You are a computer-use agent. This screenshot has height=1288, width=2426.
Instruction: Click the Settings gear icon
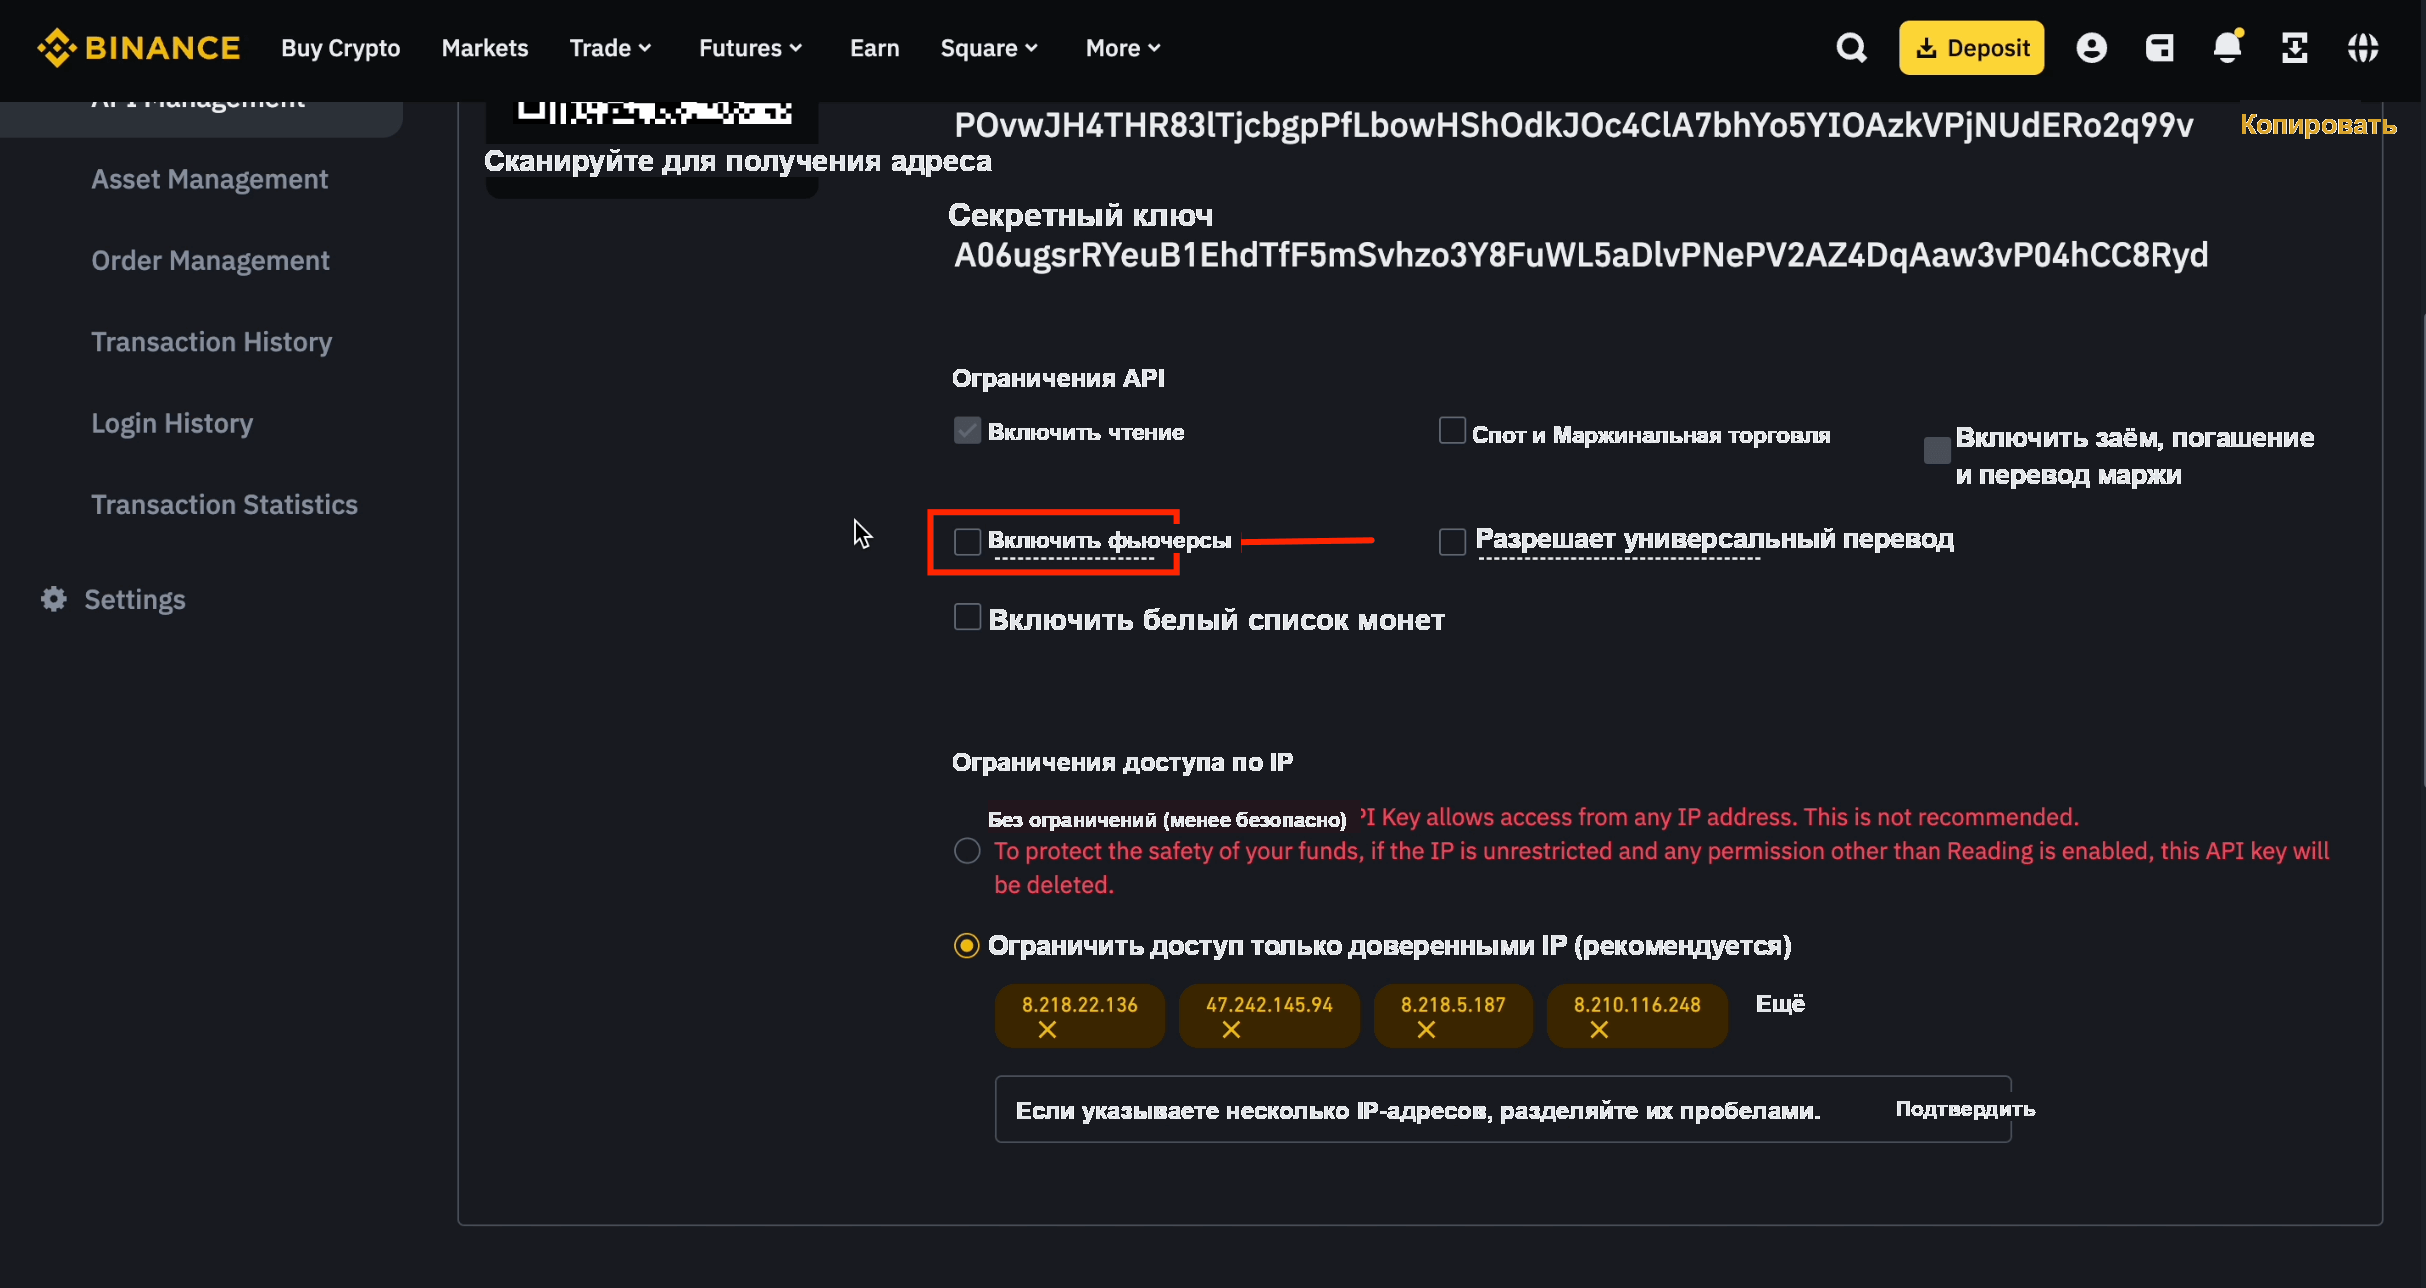(53, 599)
